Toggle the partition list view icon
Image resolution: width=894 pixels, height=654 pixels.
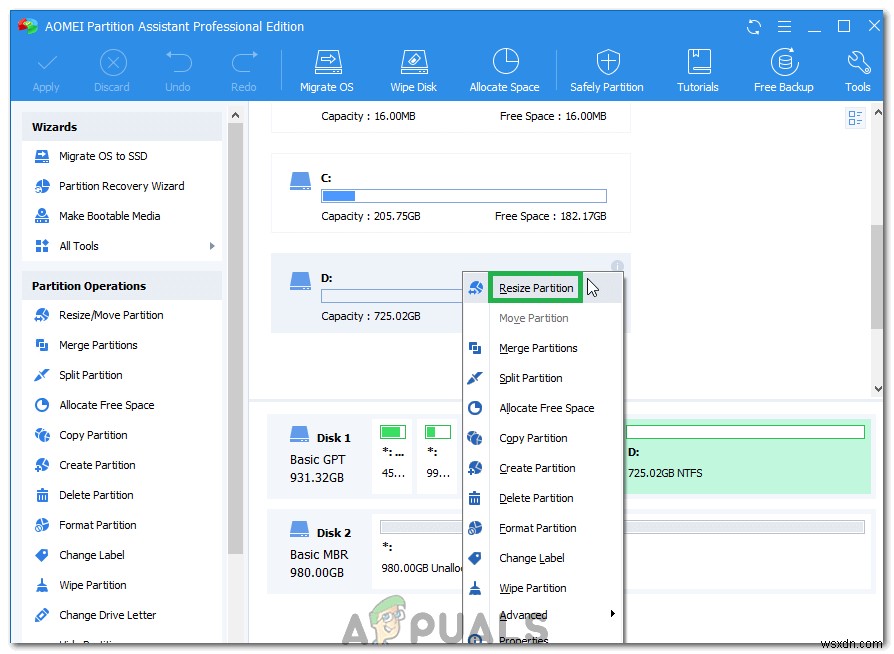855,118
